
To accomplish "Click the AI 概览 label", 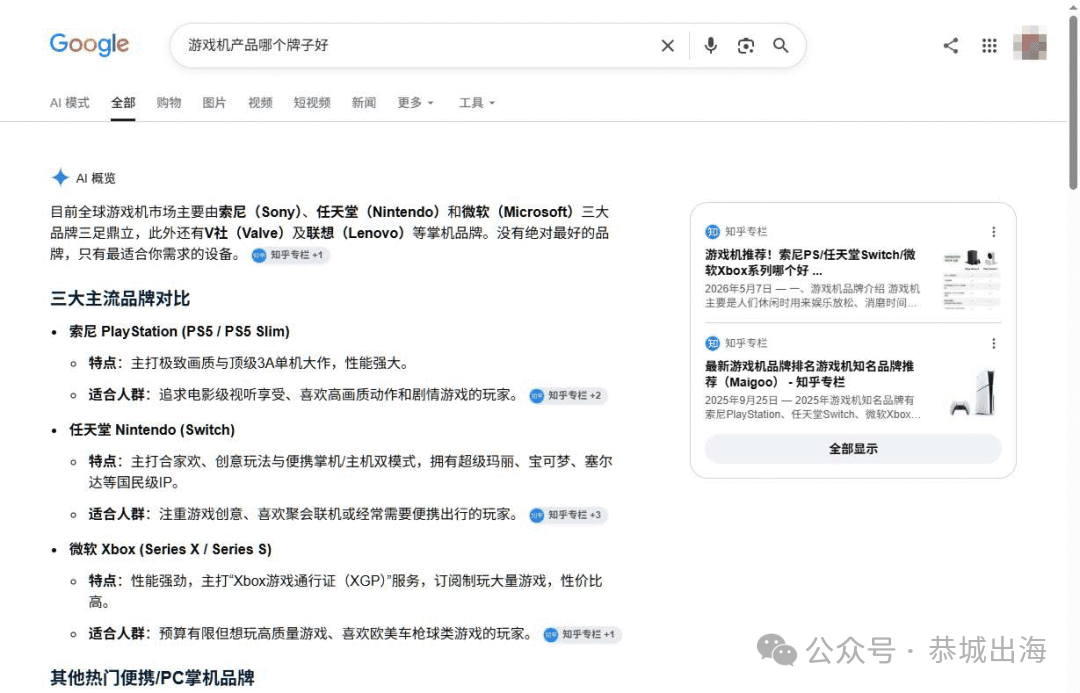I will tap(96, 178).
